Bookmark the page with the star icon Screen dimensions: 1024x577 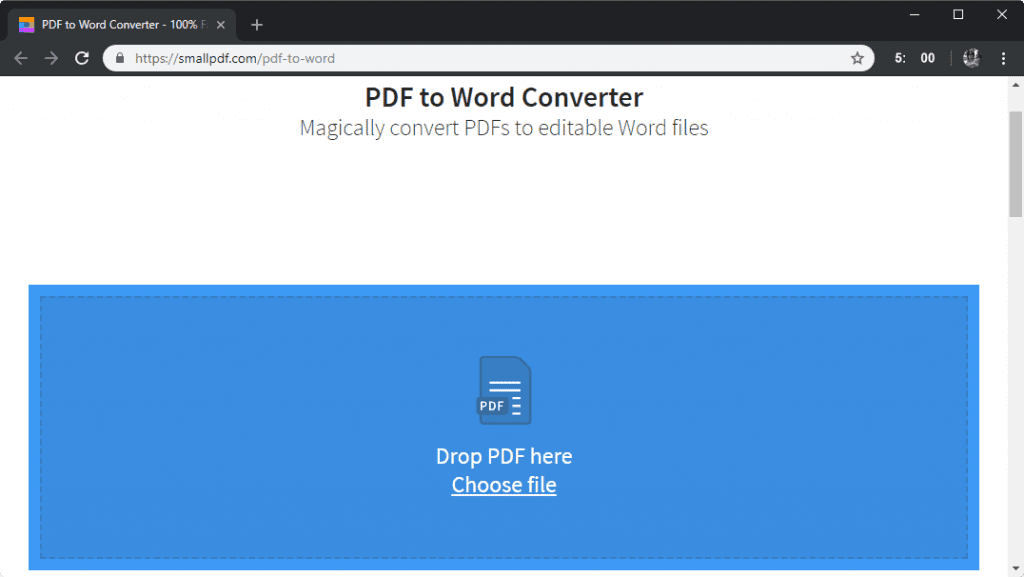(857, 58)
